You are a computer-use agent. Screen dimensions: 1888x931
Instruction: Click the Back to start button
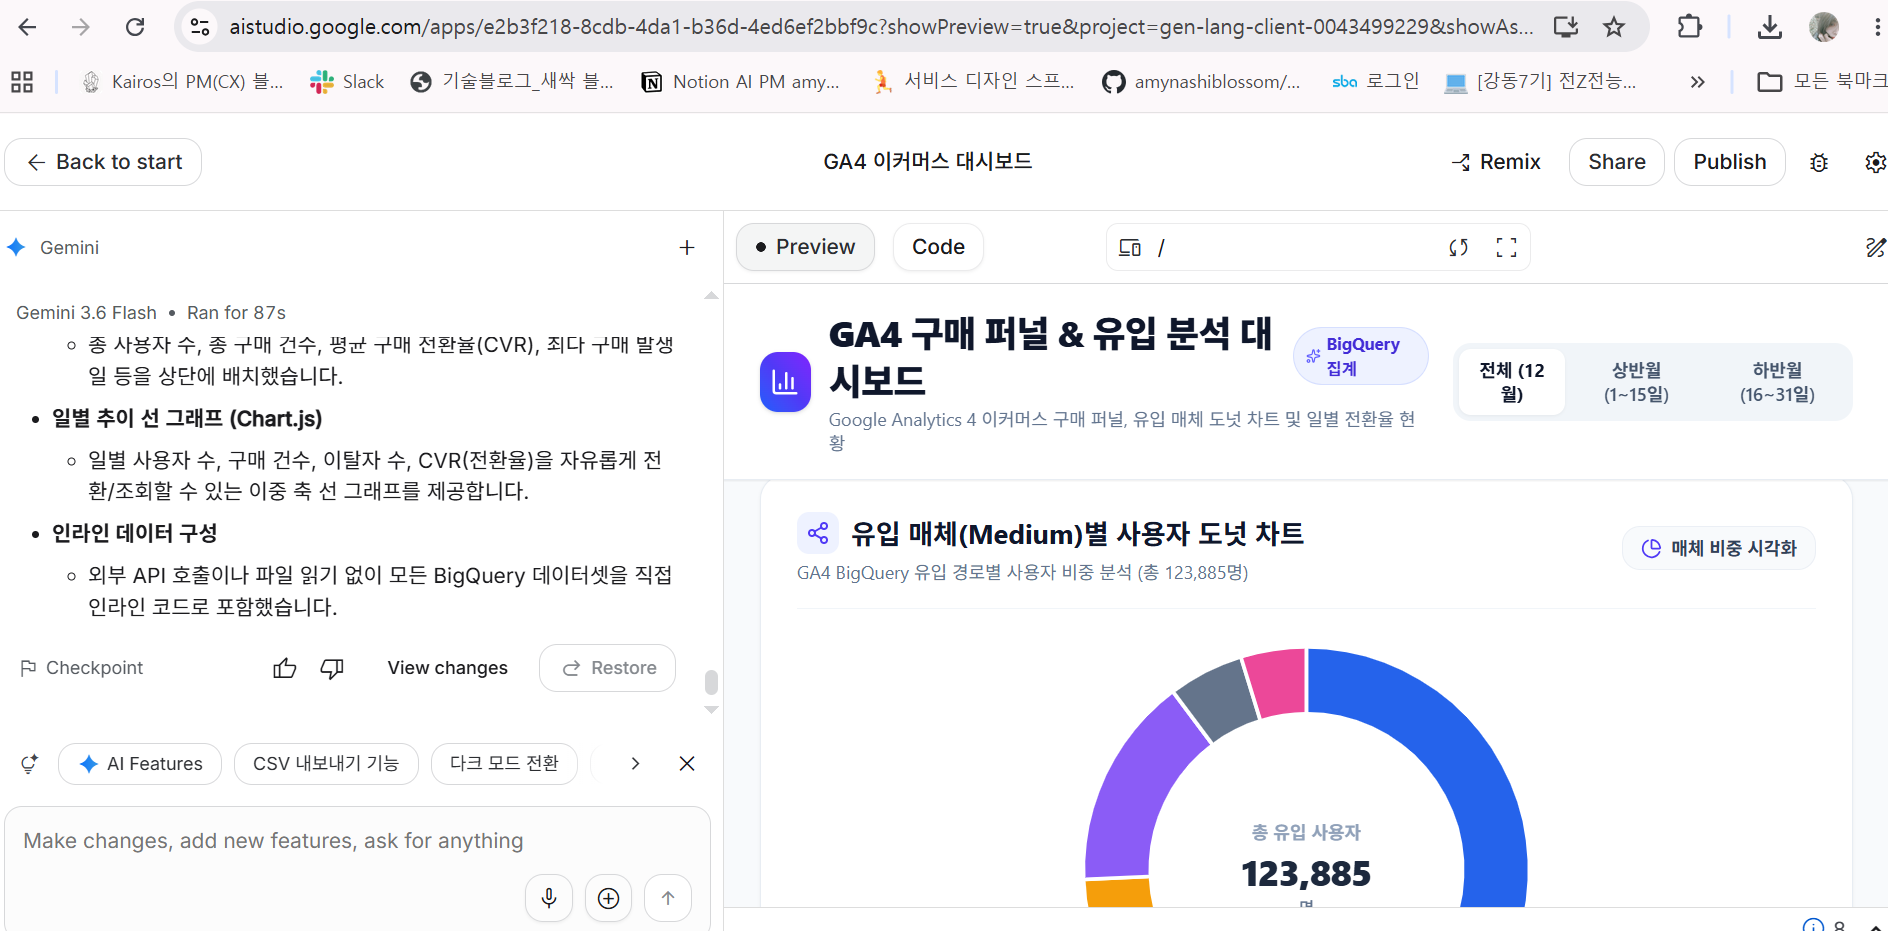(x=103, y=162)
